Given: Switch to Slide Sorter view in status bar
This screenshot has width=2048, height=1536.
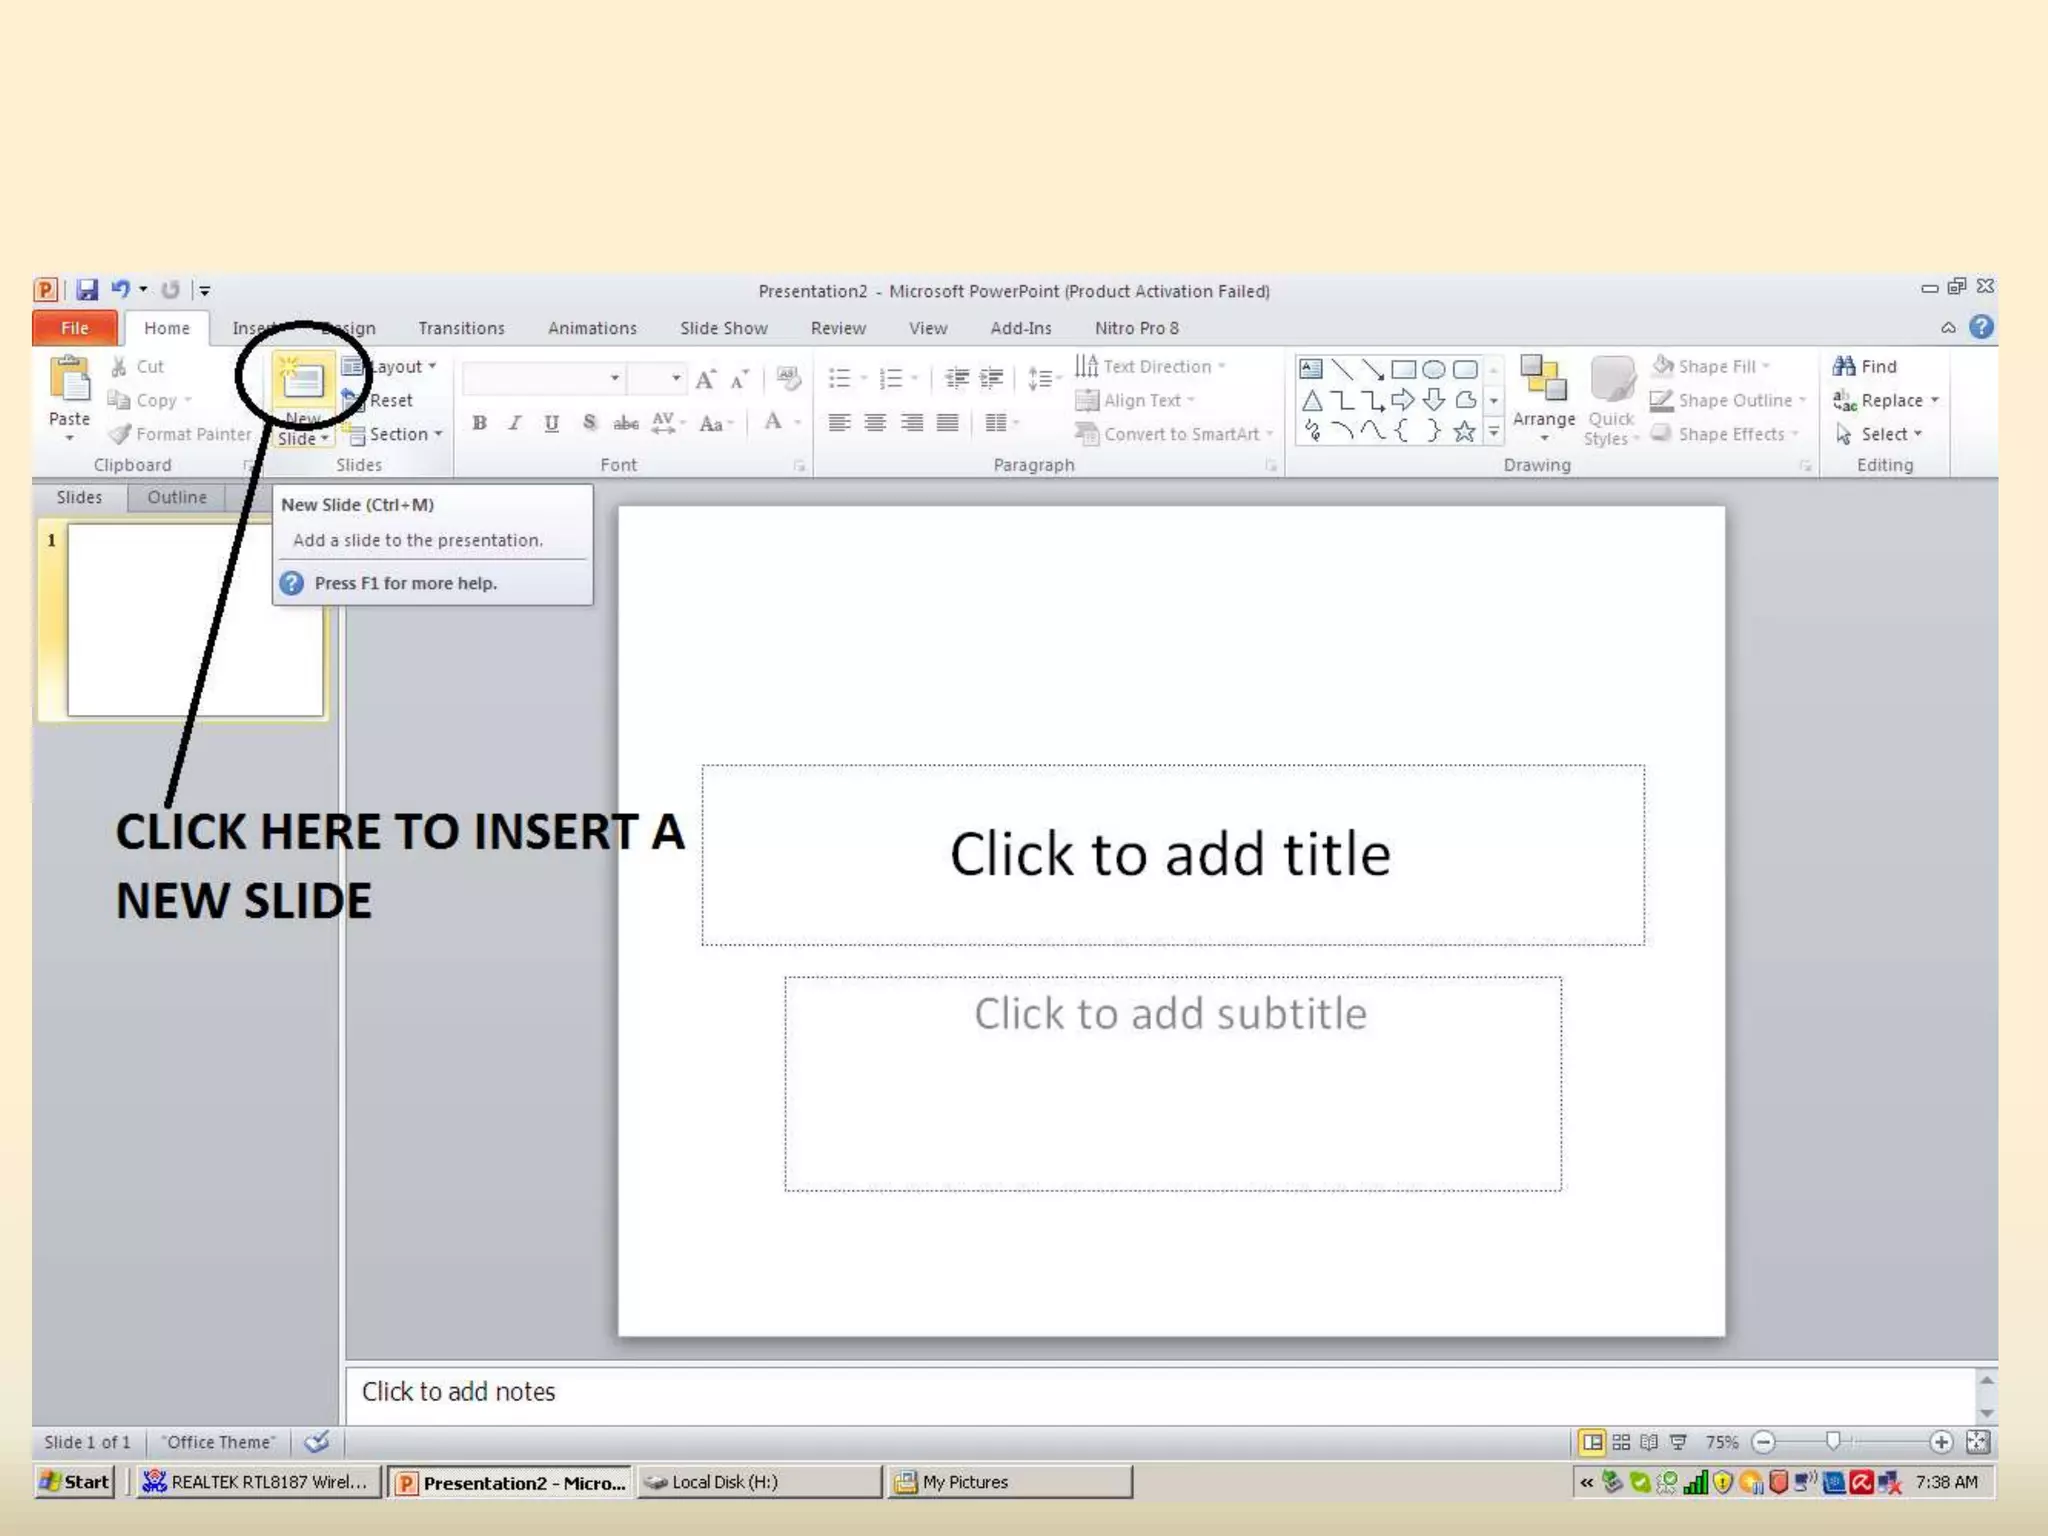Looking at the screenshot, I should [1621, 1442].
